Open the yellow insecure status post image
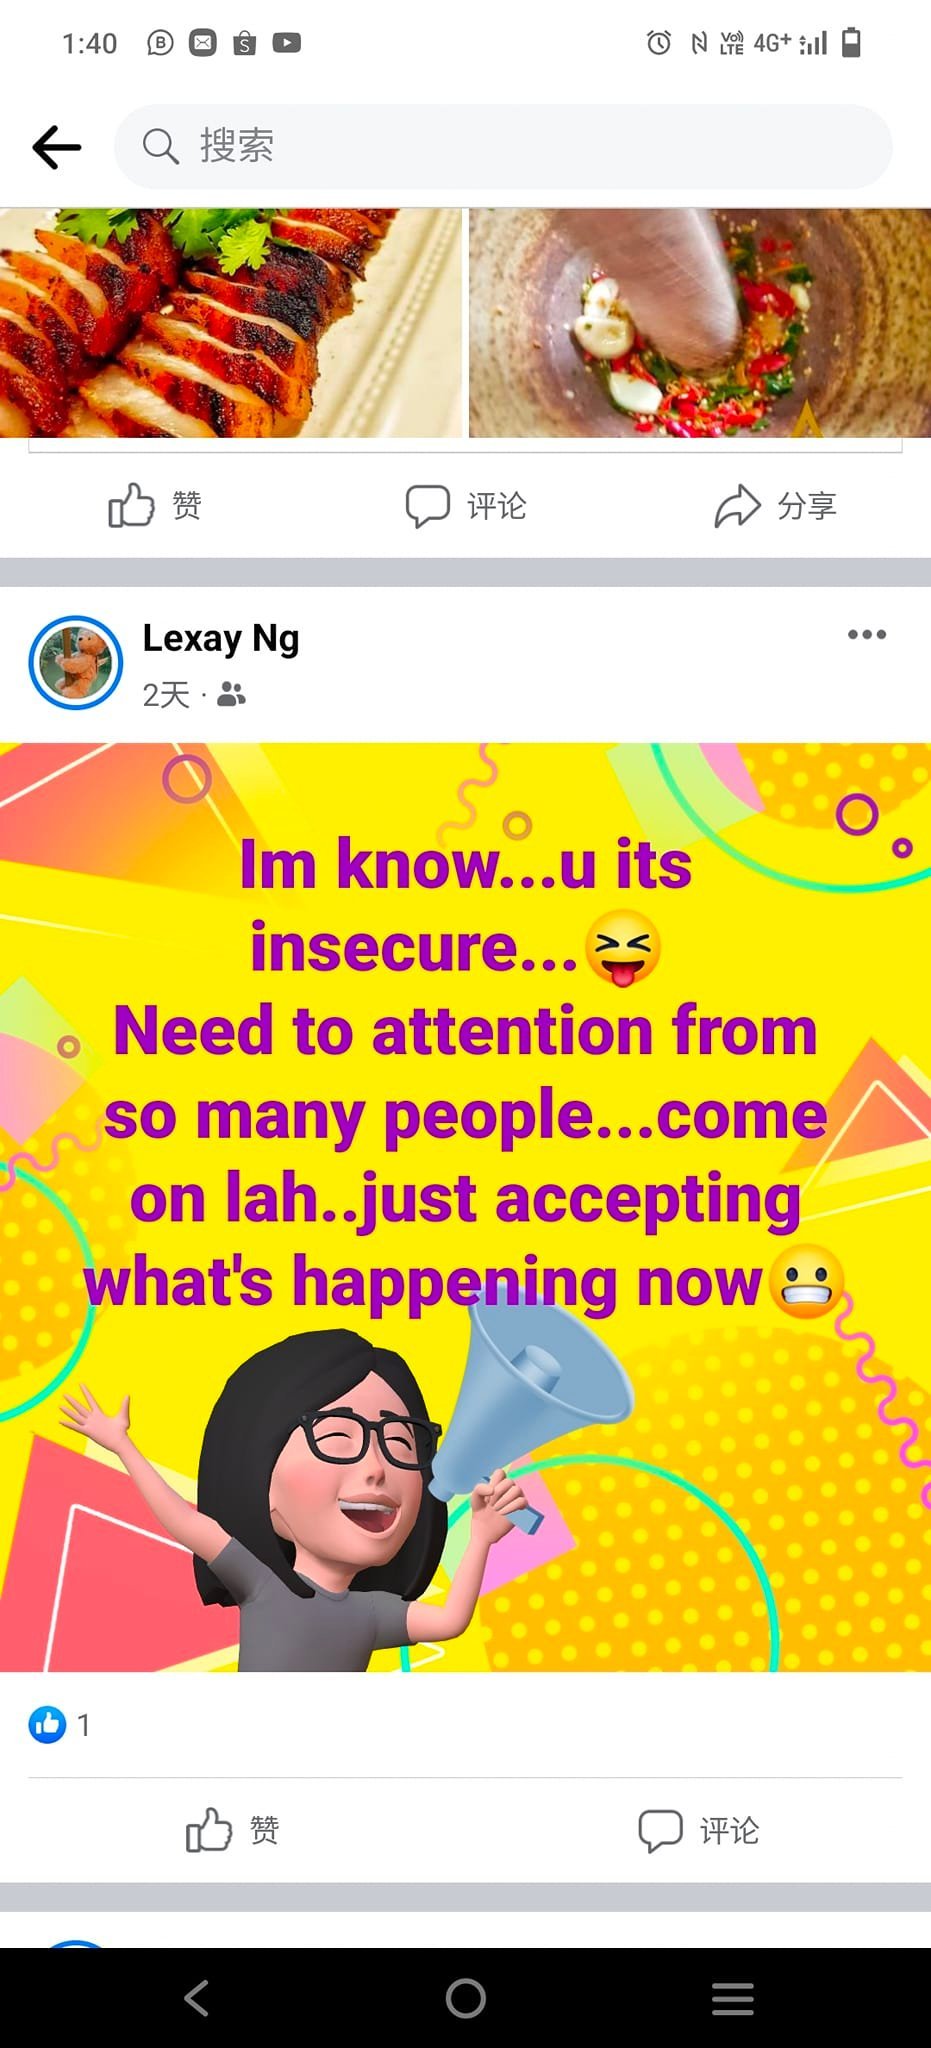Image resolution: width=931 pixels, height=2048 pixels. click(x=465, y=1206)
